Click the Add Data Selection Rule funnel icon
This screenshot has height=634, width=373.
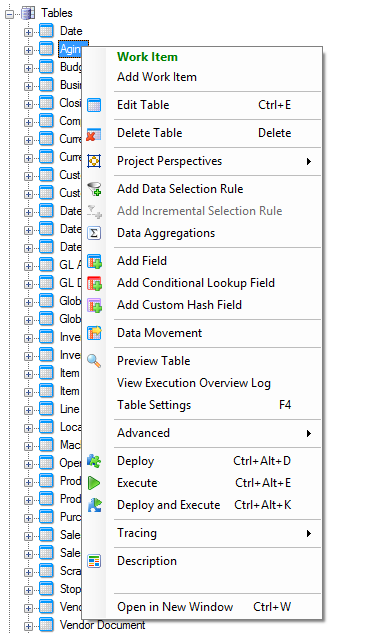(95, 189)
